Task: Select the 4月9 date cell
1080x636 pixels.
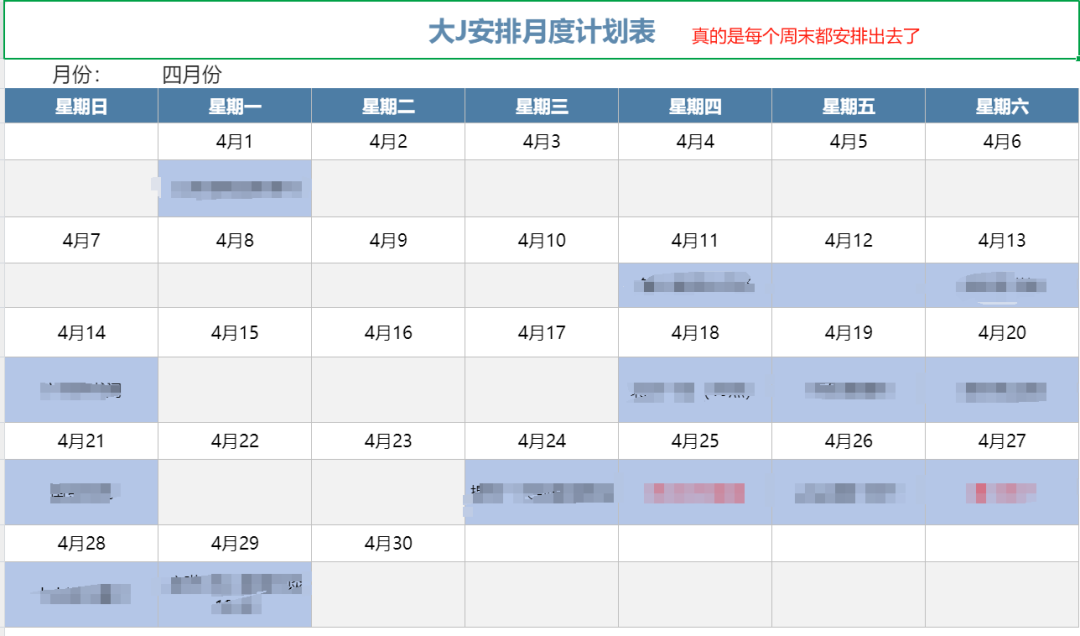Action: coord(388,240)
